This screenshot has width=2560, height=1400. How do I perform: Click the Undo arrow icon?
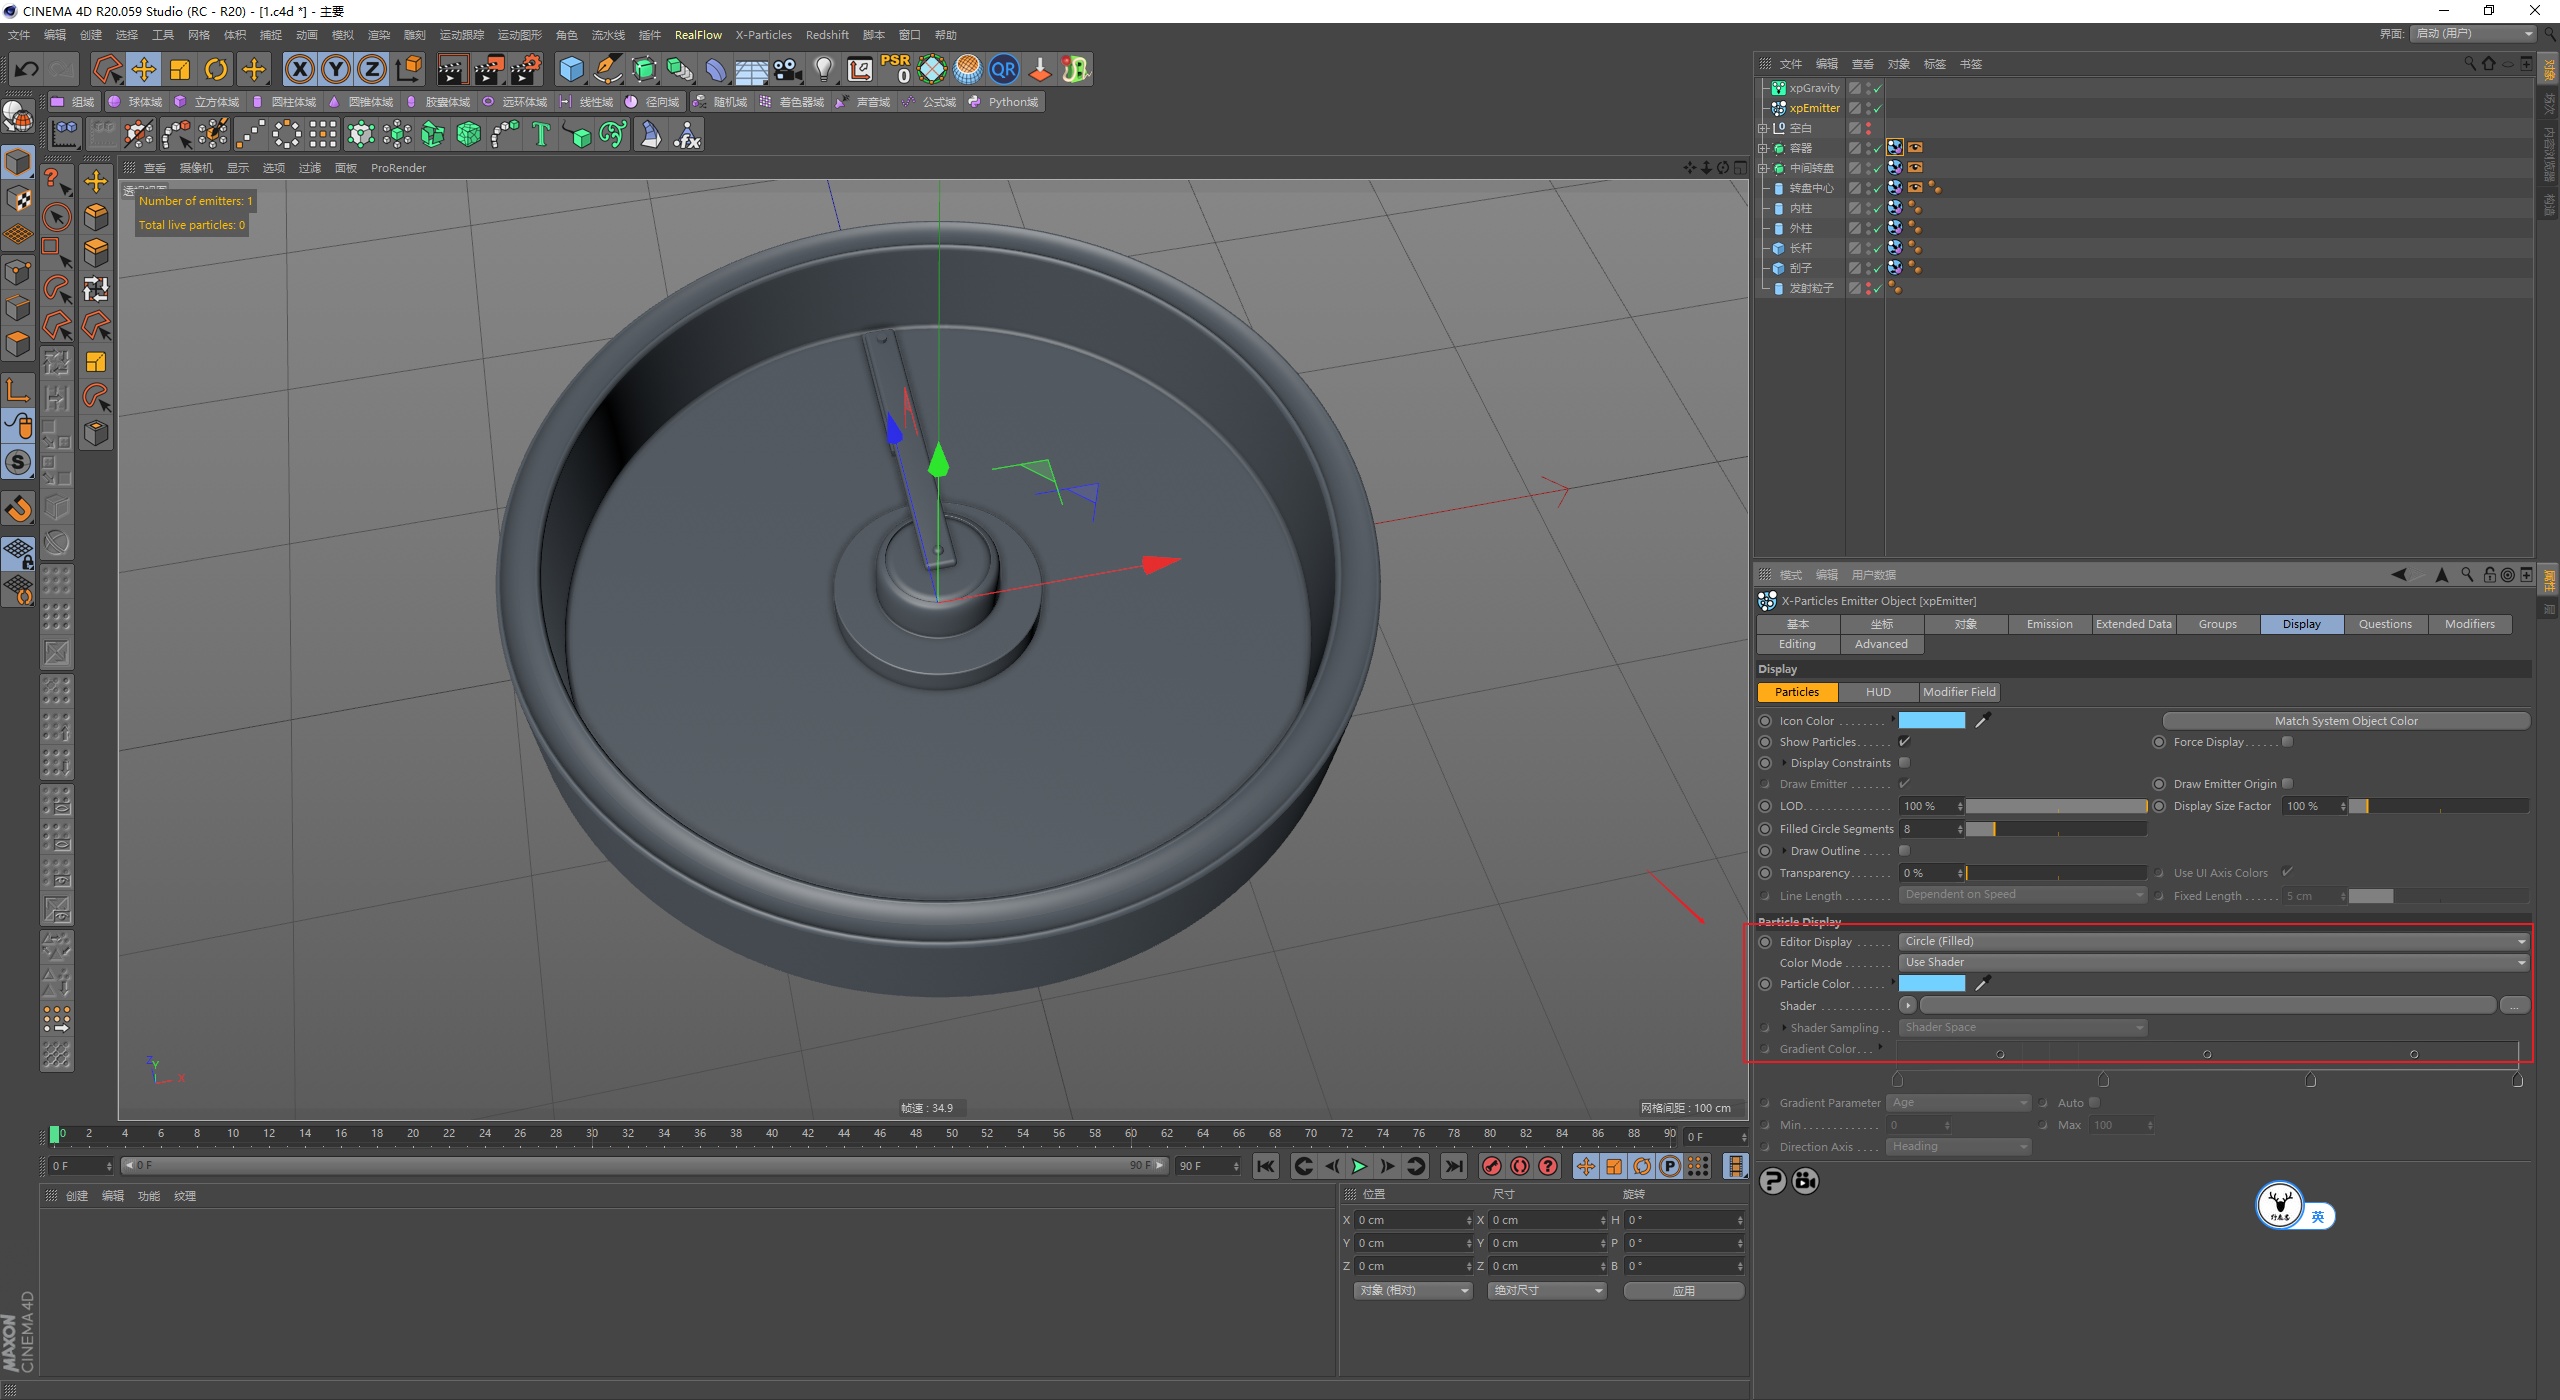27,69
